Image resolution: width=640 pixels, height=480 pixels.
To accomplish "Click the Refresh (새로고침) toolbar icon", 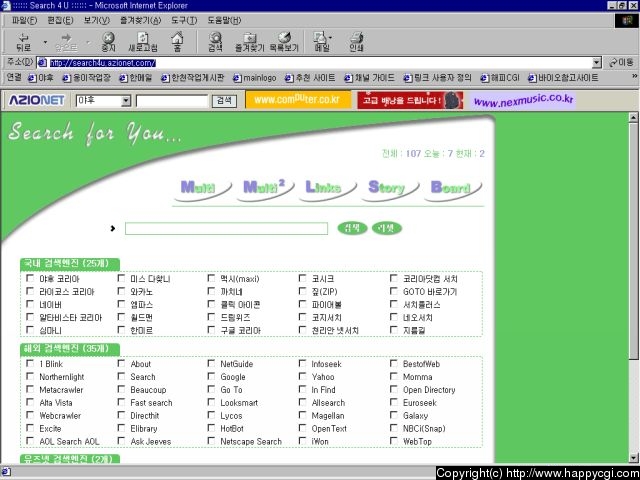I will click(142, 42).
